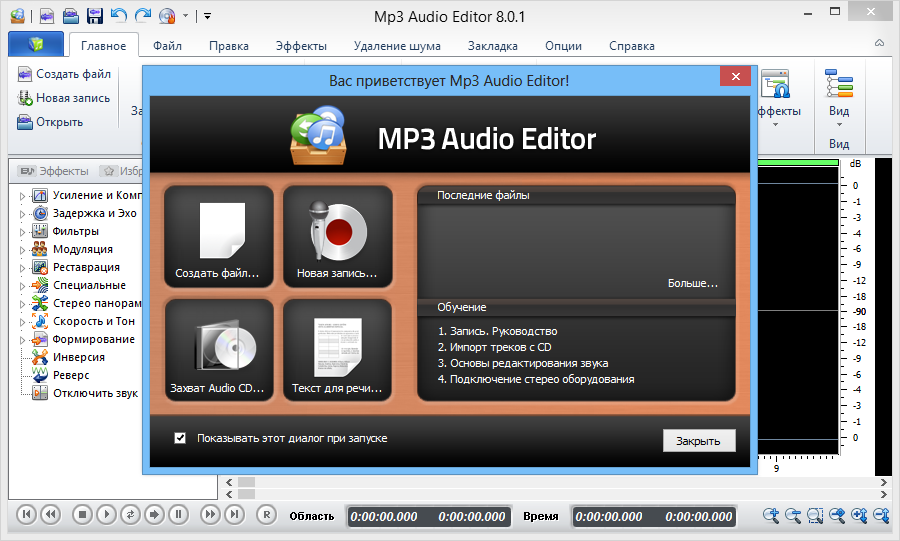Click the new file icon in quick access toolbar

[46, 16]
